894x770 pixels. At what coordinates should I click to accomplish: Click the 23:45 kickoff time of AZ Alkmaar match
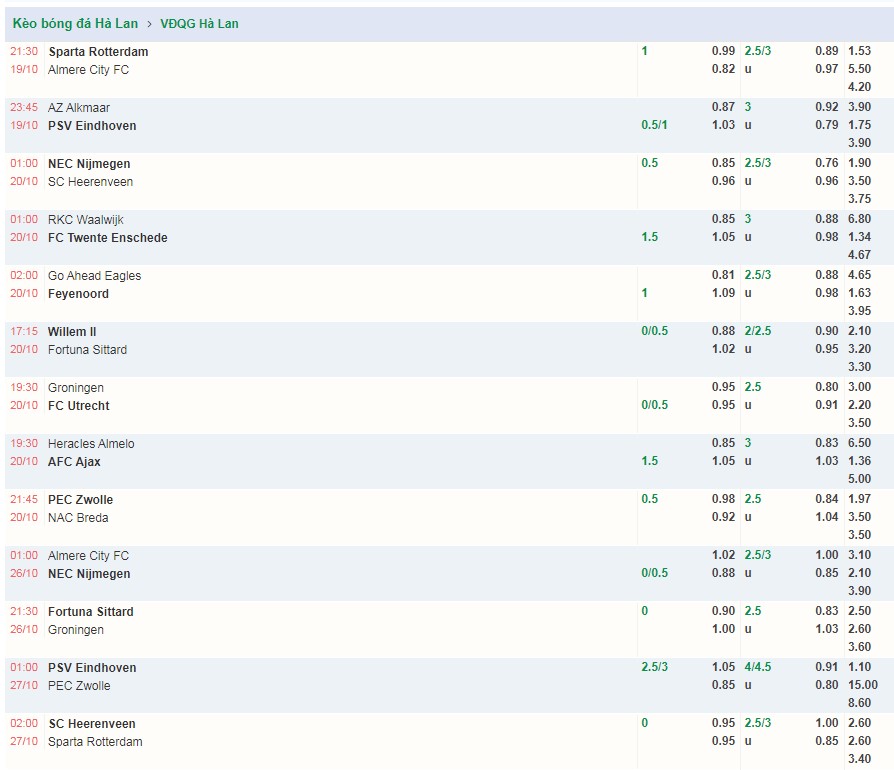pyautogui.click(x=24, y=107)
